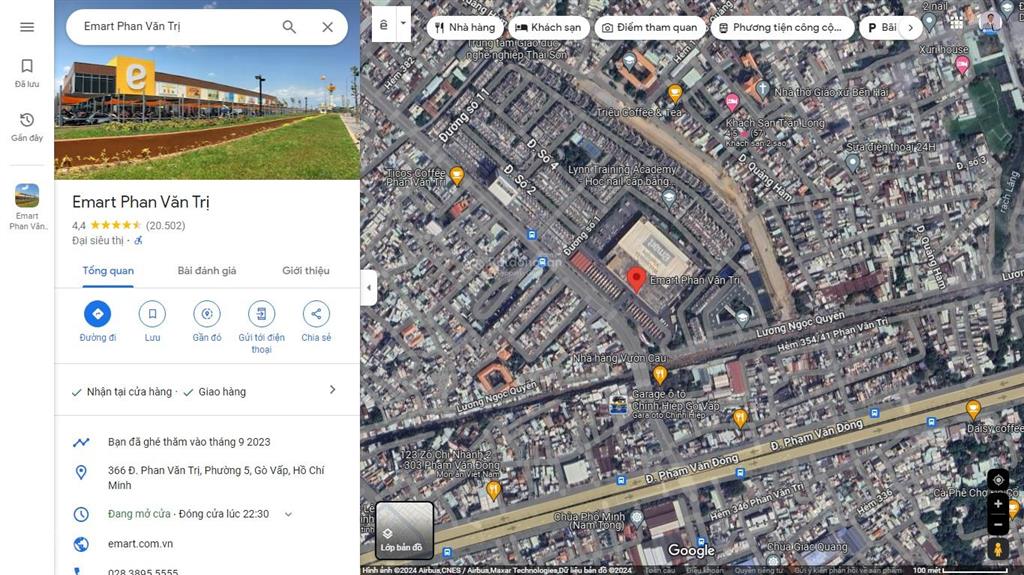Image resolution: width=1024 pixels, height=575 pixels.
Task: Open the emart.com.vn website link
Action: coord(140,544)
